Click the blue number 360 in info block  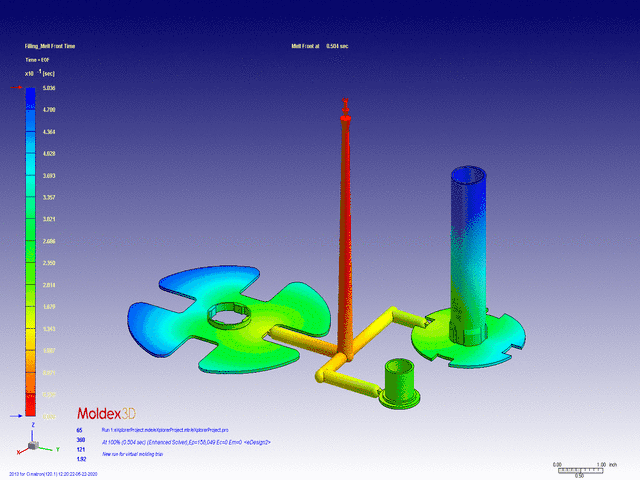click(x=81, y=440)
